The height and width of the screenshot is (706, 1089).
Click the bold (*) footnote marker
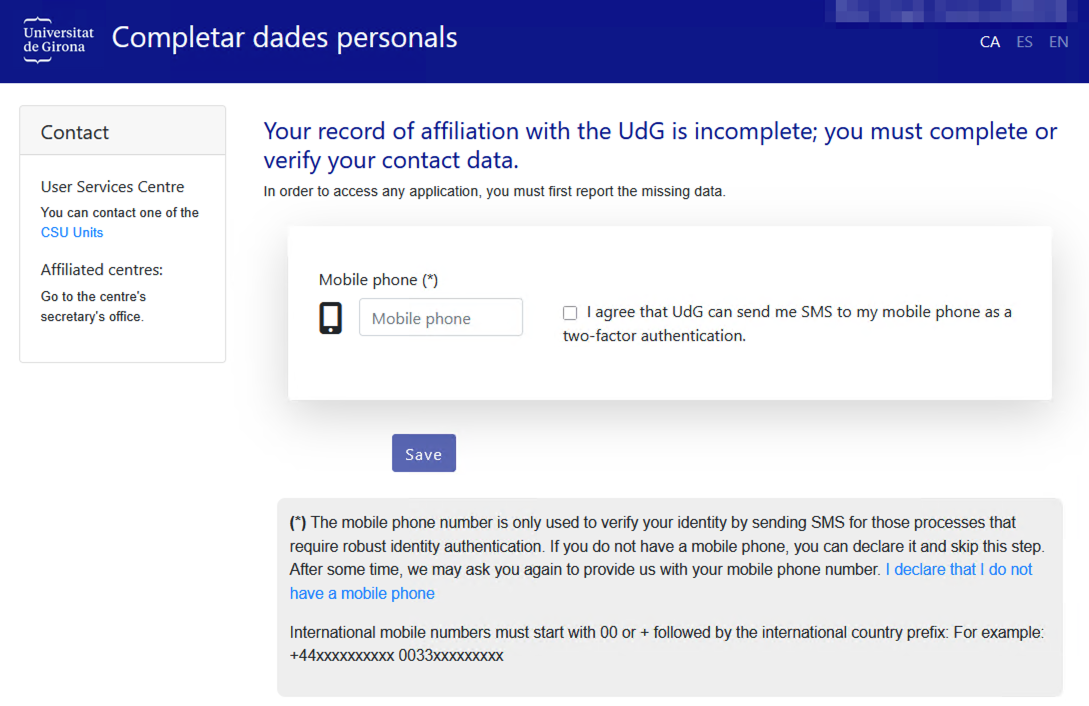[x=298, y=522]
